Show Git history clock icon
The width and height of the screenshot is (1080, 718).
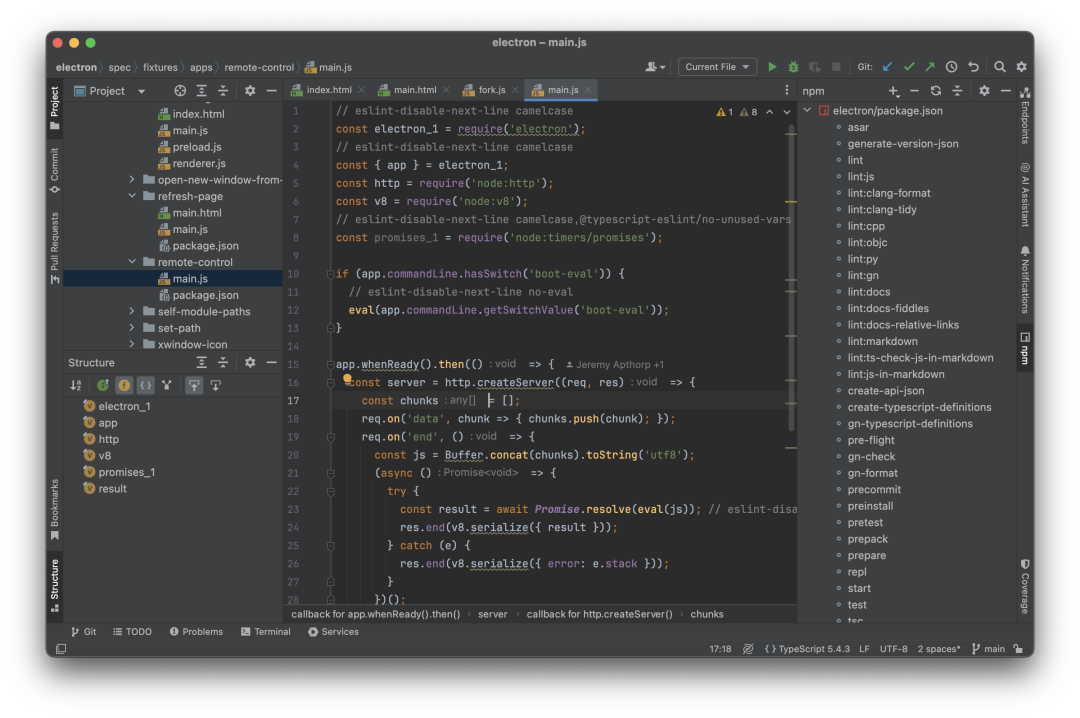click(x=952, y=67)
